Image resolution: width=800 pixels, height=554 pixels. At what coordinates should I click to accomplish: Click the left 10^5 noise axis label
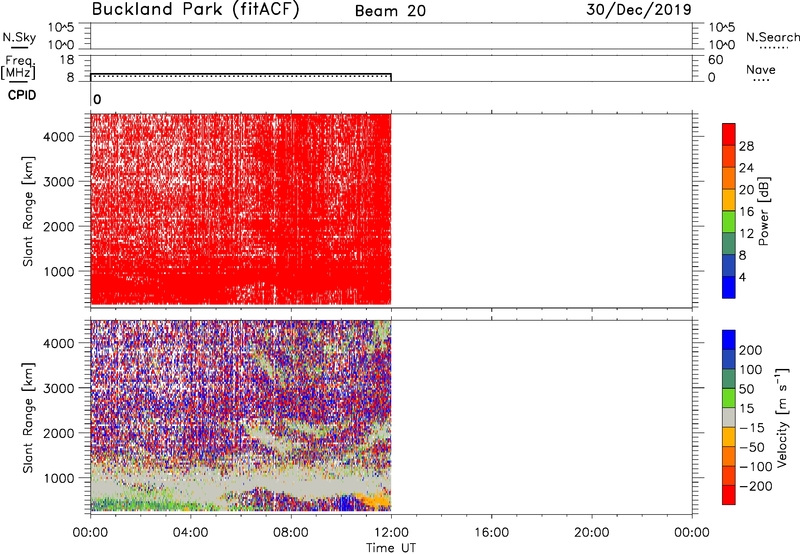tap(61, 27)
